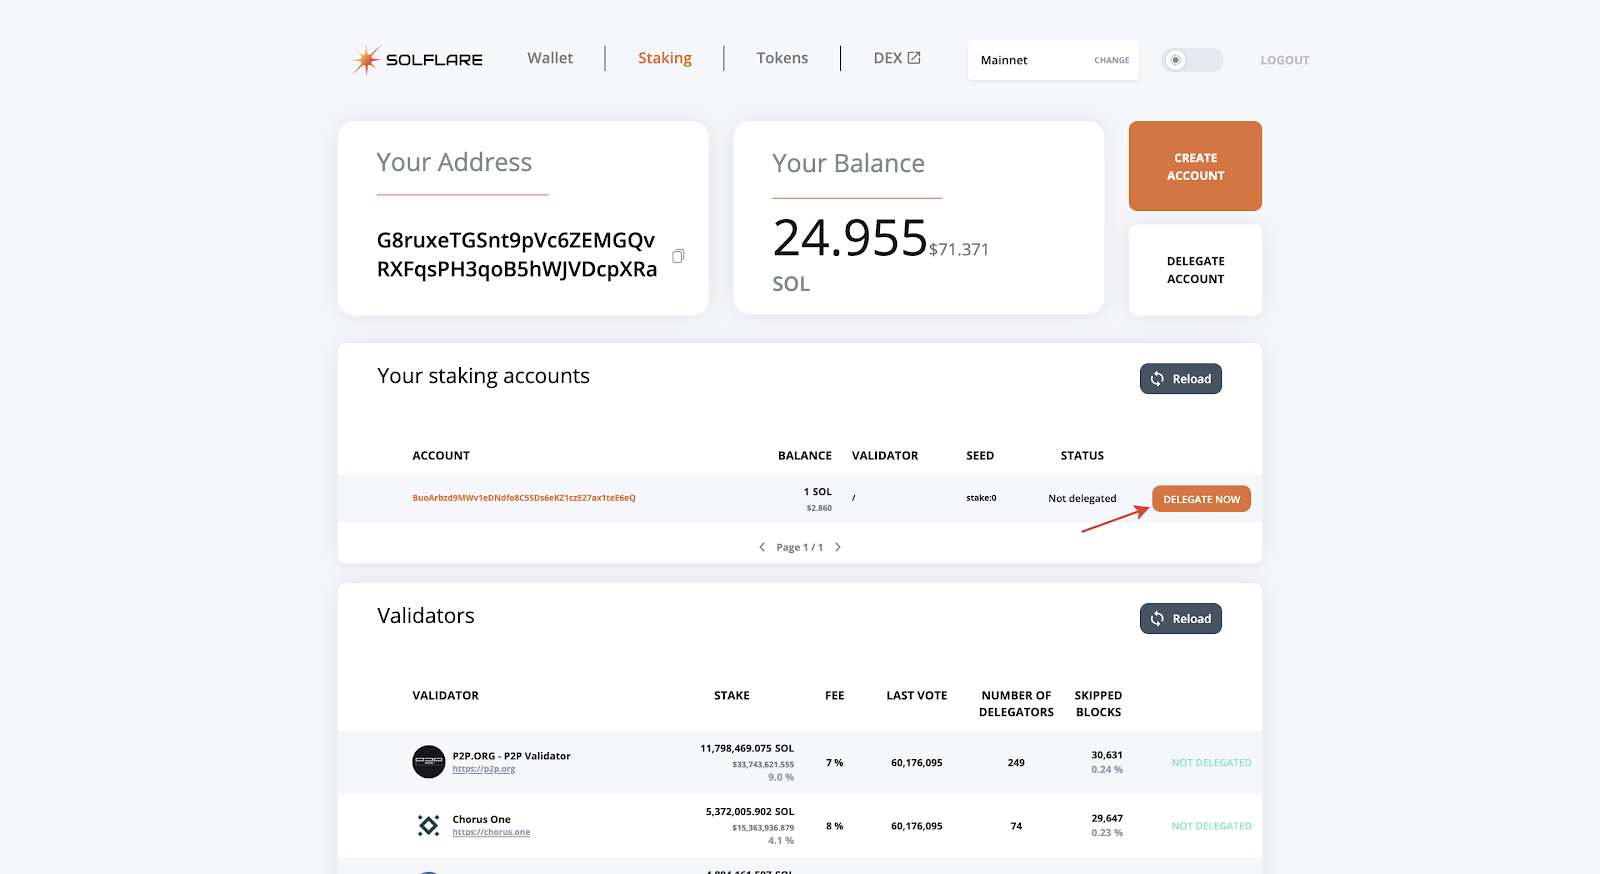1600x874 pixels.
Task: Click the 24.955 SOL balance value
Action: 850,238
